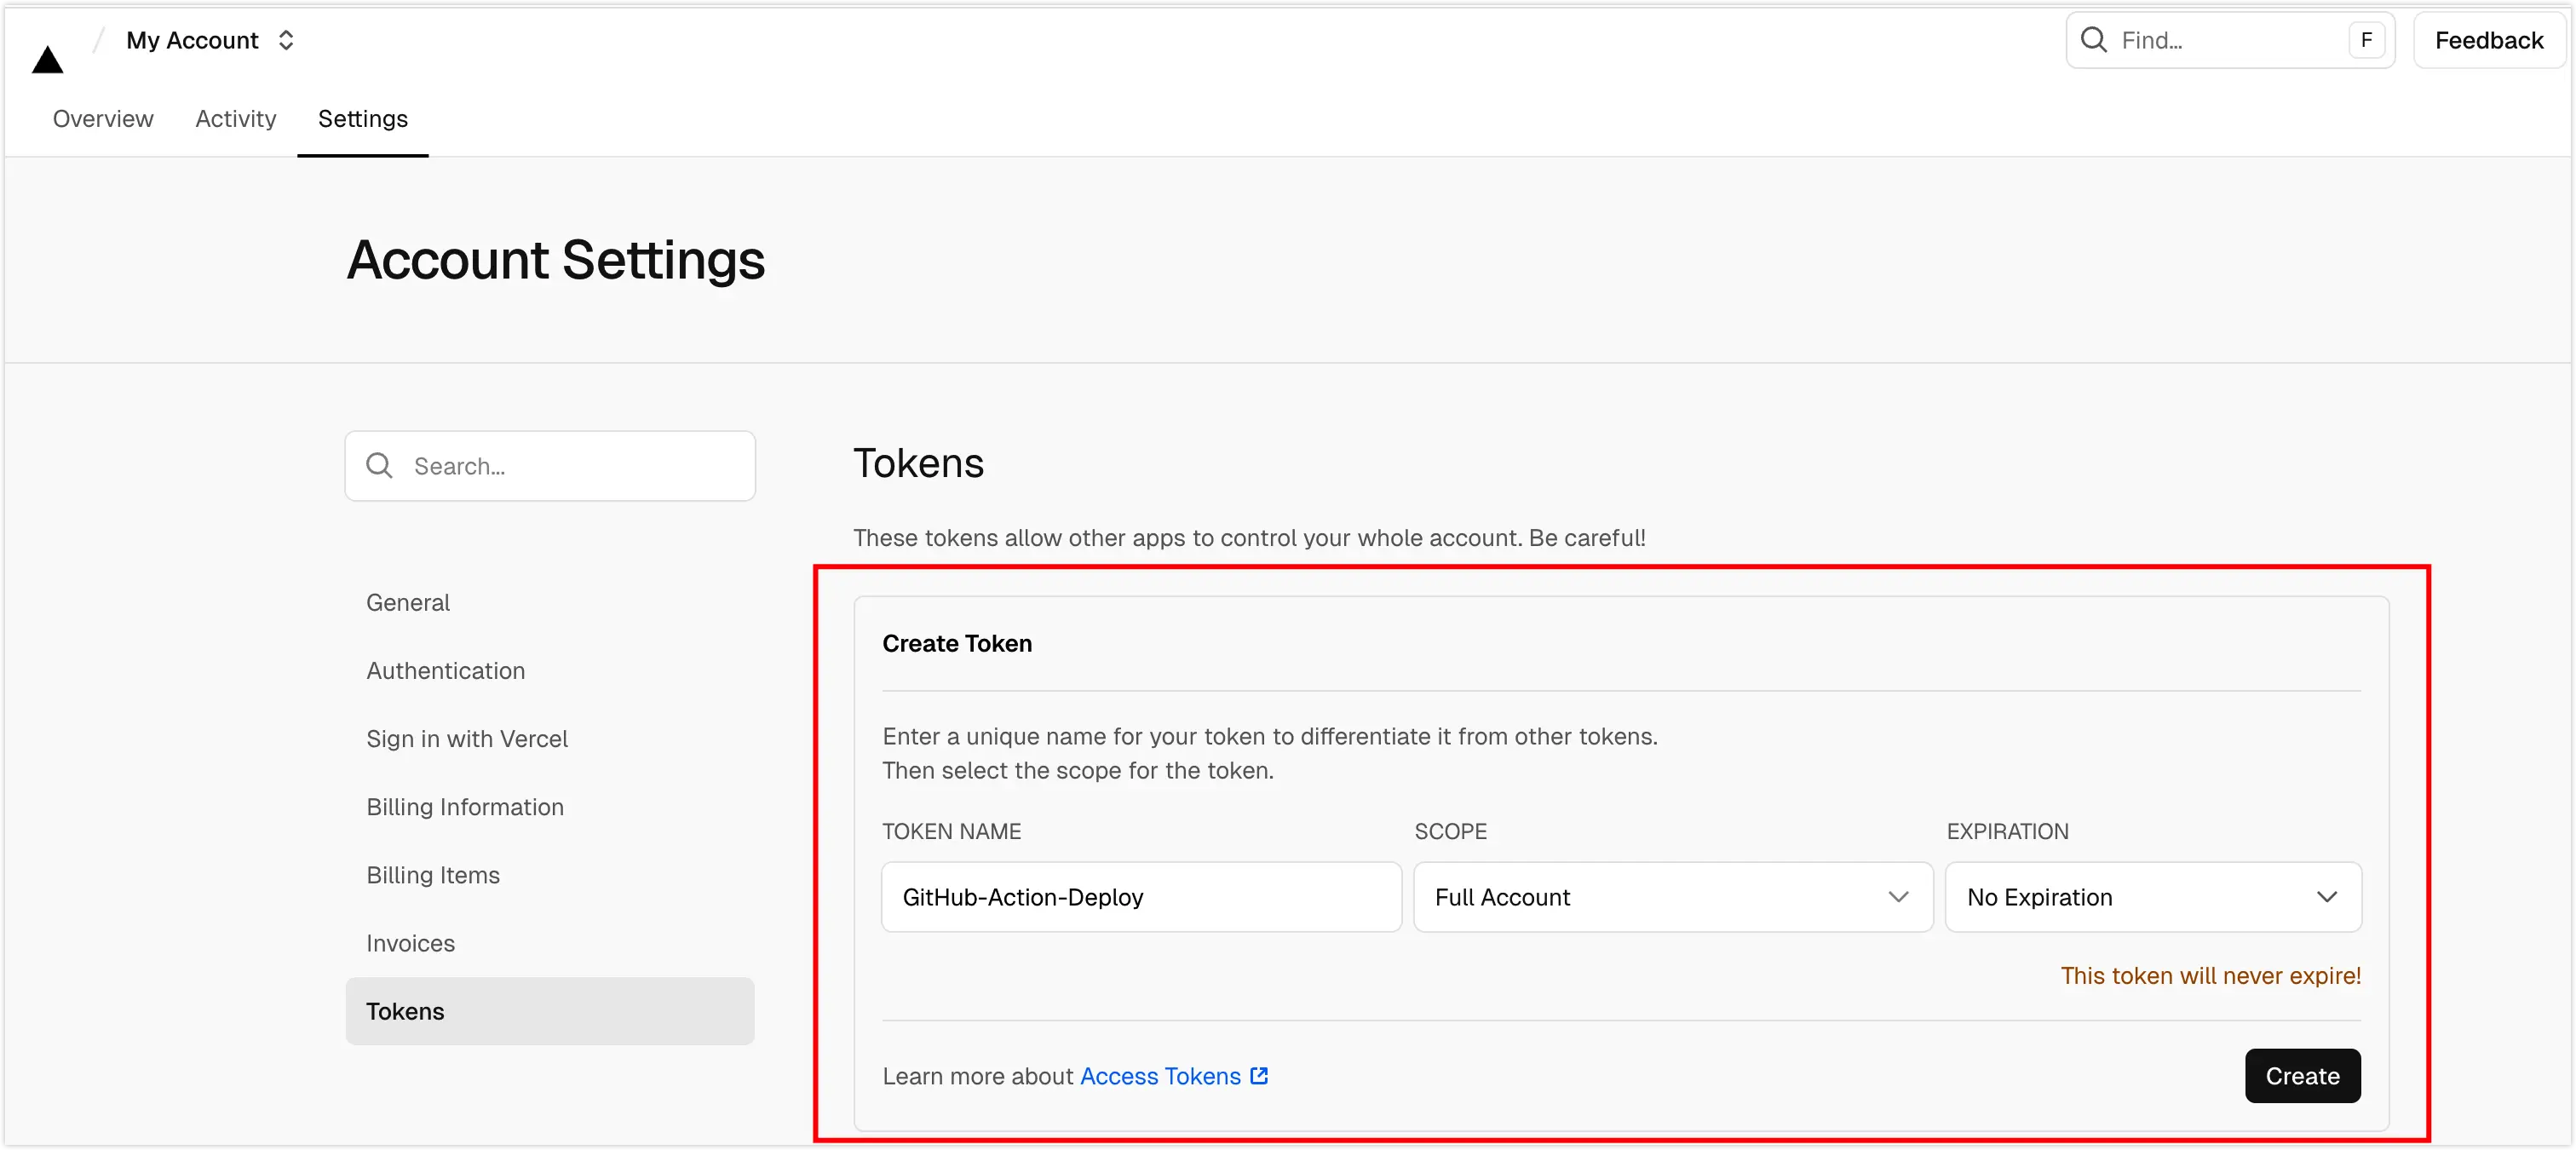Click the F shortcut key badge

(2366, 40)
